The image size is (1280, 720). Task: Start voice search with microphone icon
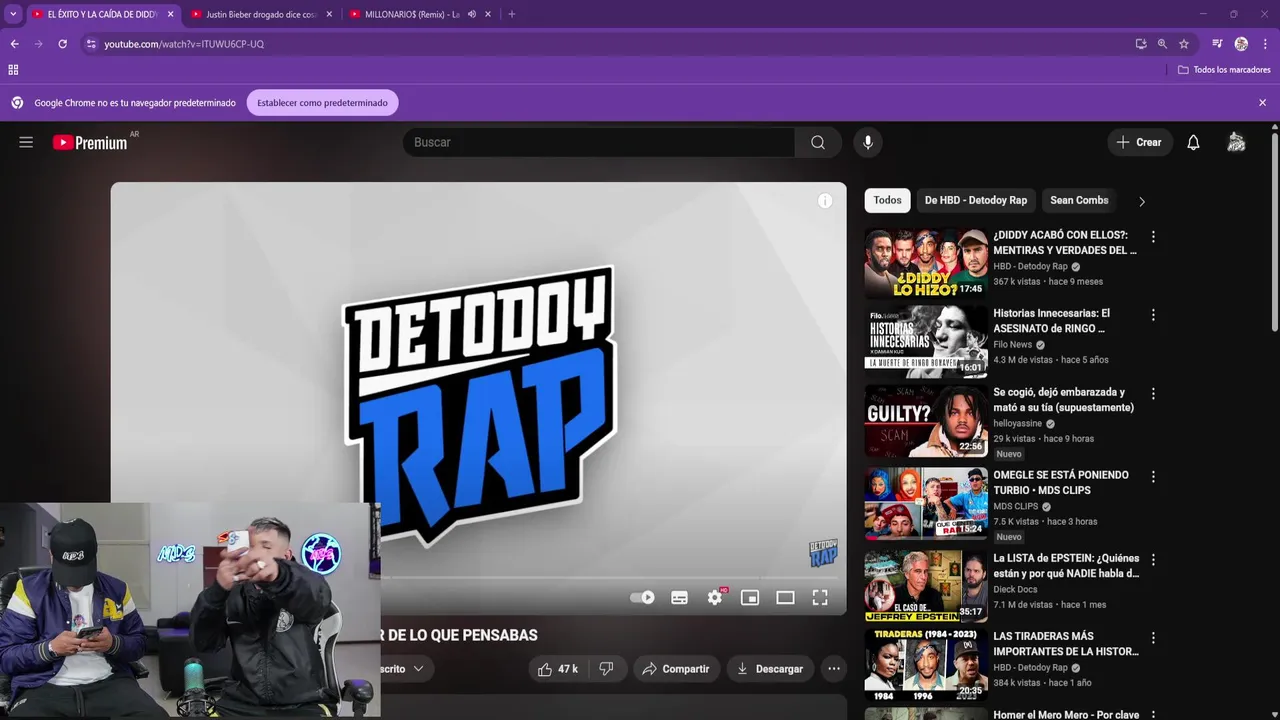(868, 142)
